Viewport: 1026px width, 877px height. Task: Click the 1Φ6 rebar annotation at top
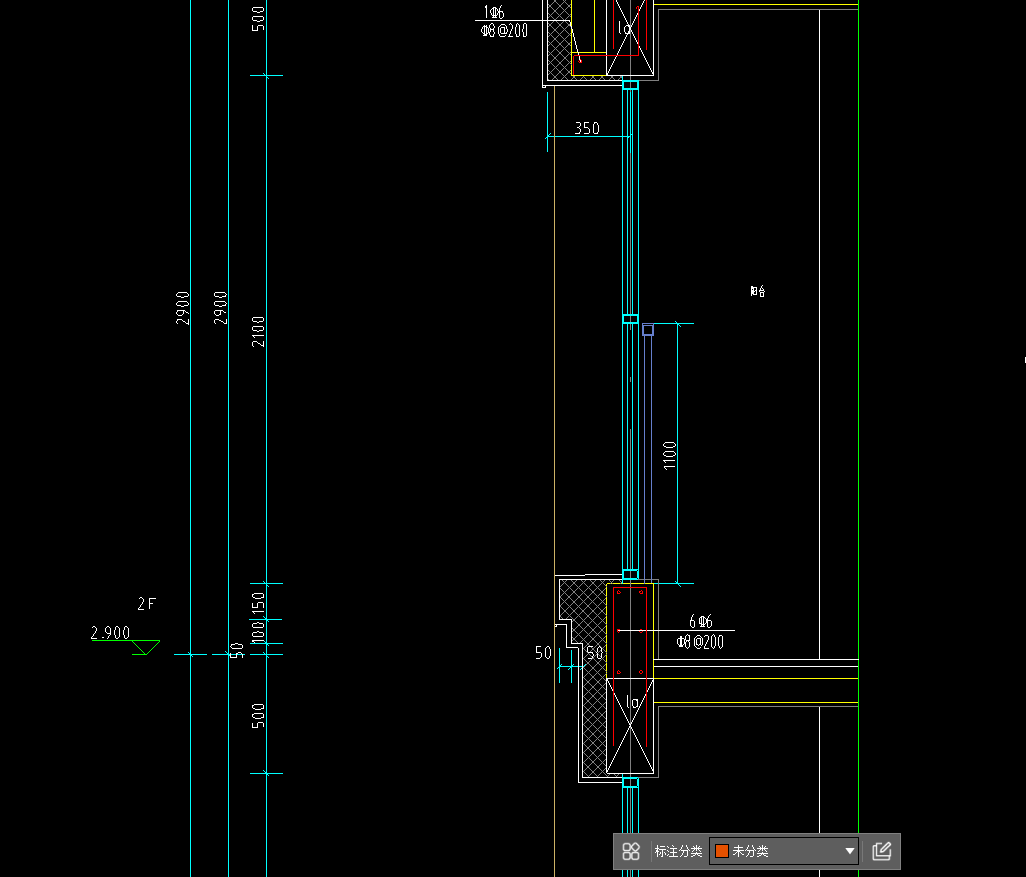pos(494,12)
